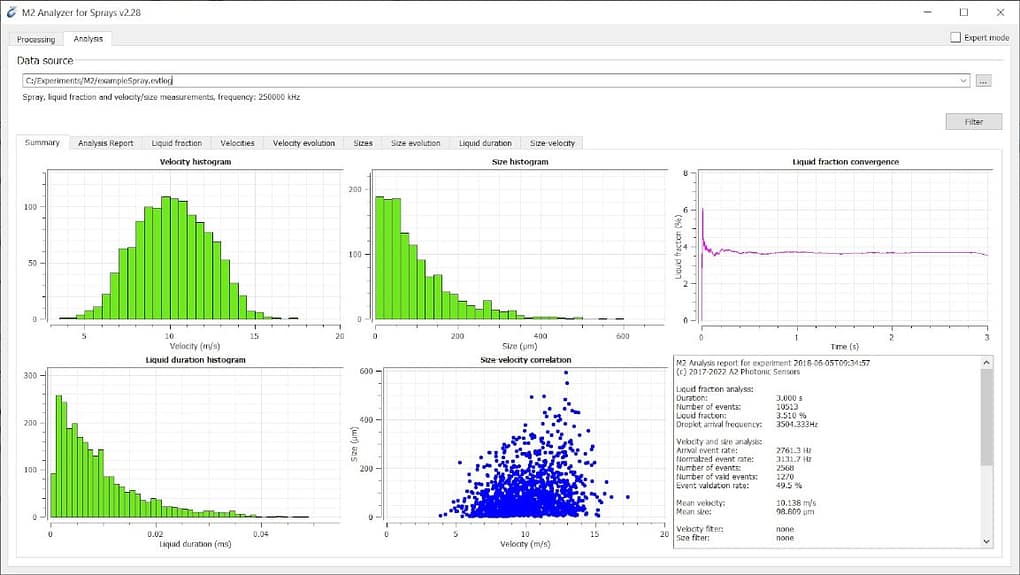Click the 'Droplet arrival frequency:' line

coord(747,424)
